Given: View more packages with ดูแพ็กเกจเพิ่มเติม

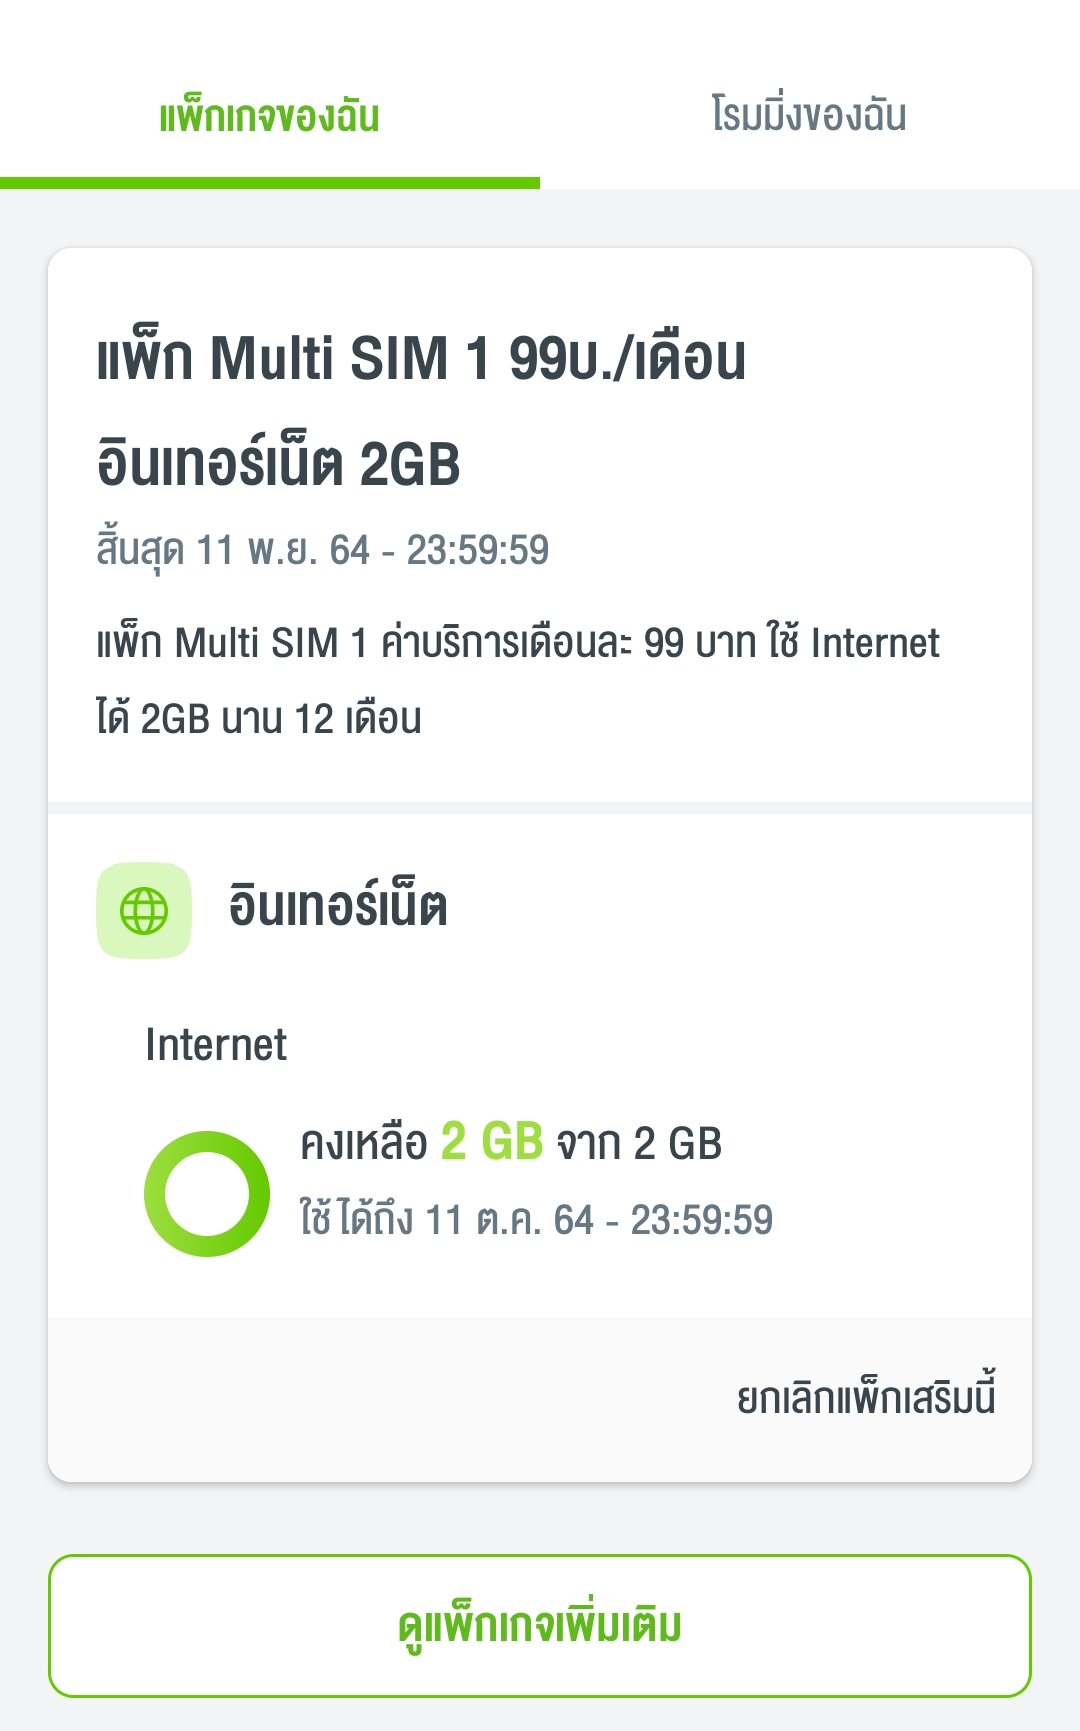Looking at the screenshot, I should click(x=540, y=1626).
